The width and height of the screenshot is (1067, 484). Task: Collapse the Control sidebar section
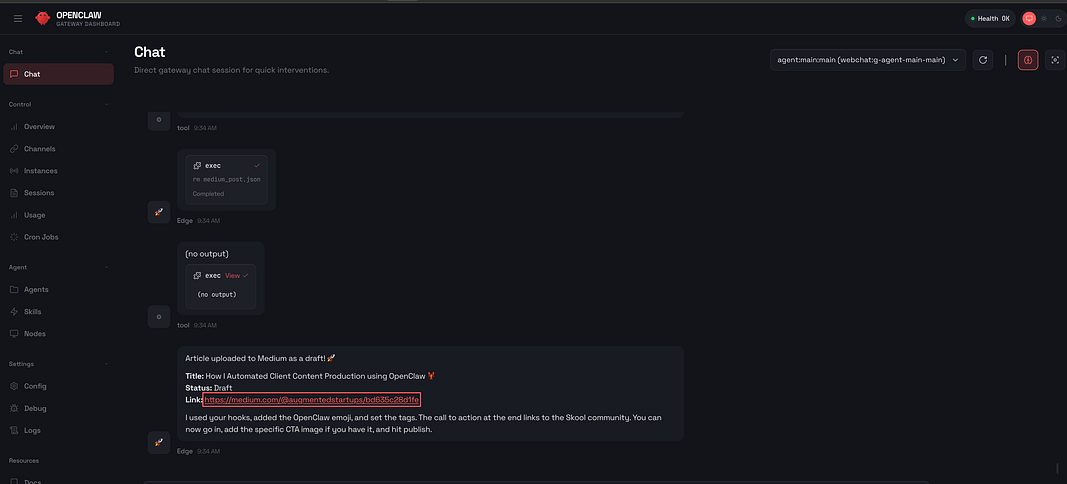point(106,104)
